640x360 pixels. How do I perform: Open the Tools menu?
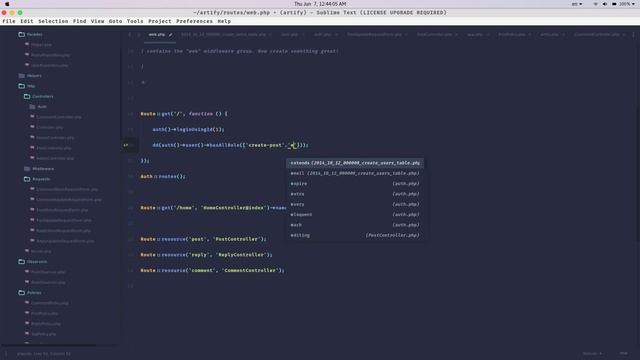point(135,21)
